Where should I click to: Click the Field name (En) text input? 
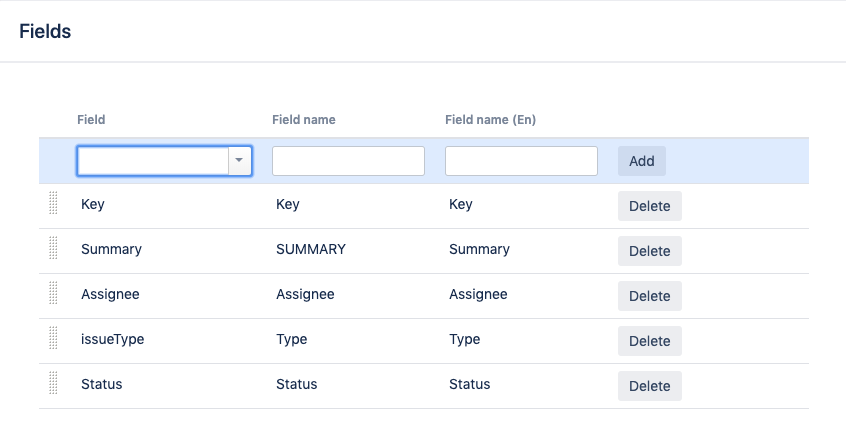pos(521,161)
